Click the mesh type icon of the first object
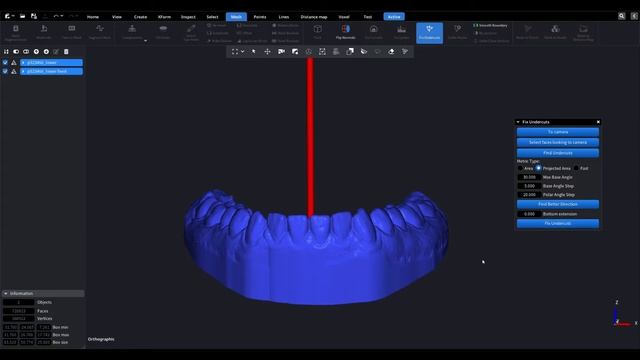Viewport: 640px width, 360px height. (x=14, y=62)
